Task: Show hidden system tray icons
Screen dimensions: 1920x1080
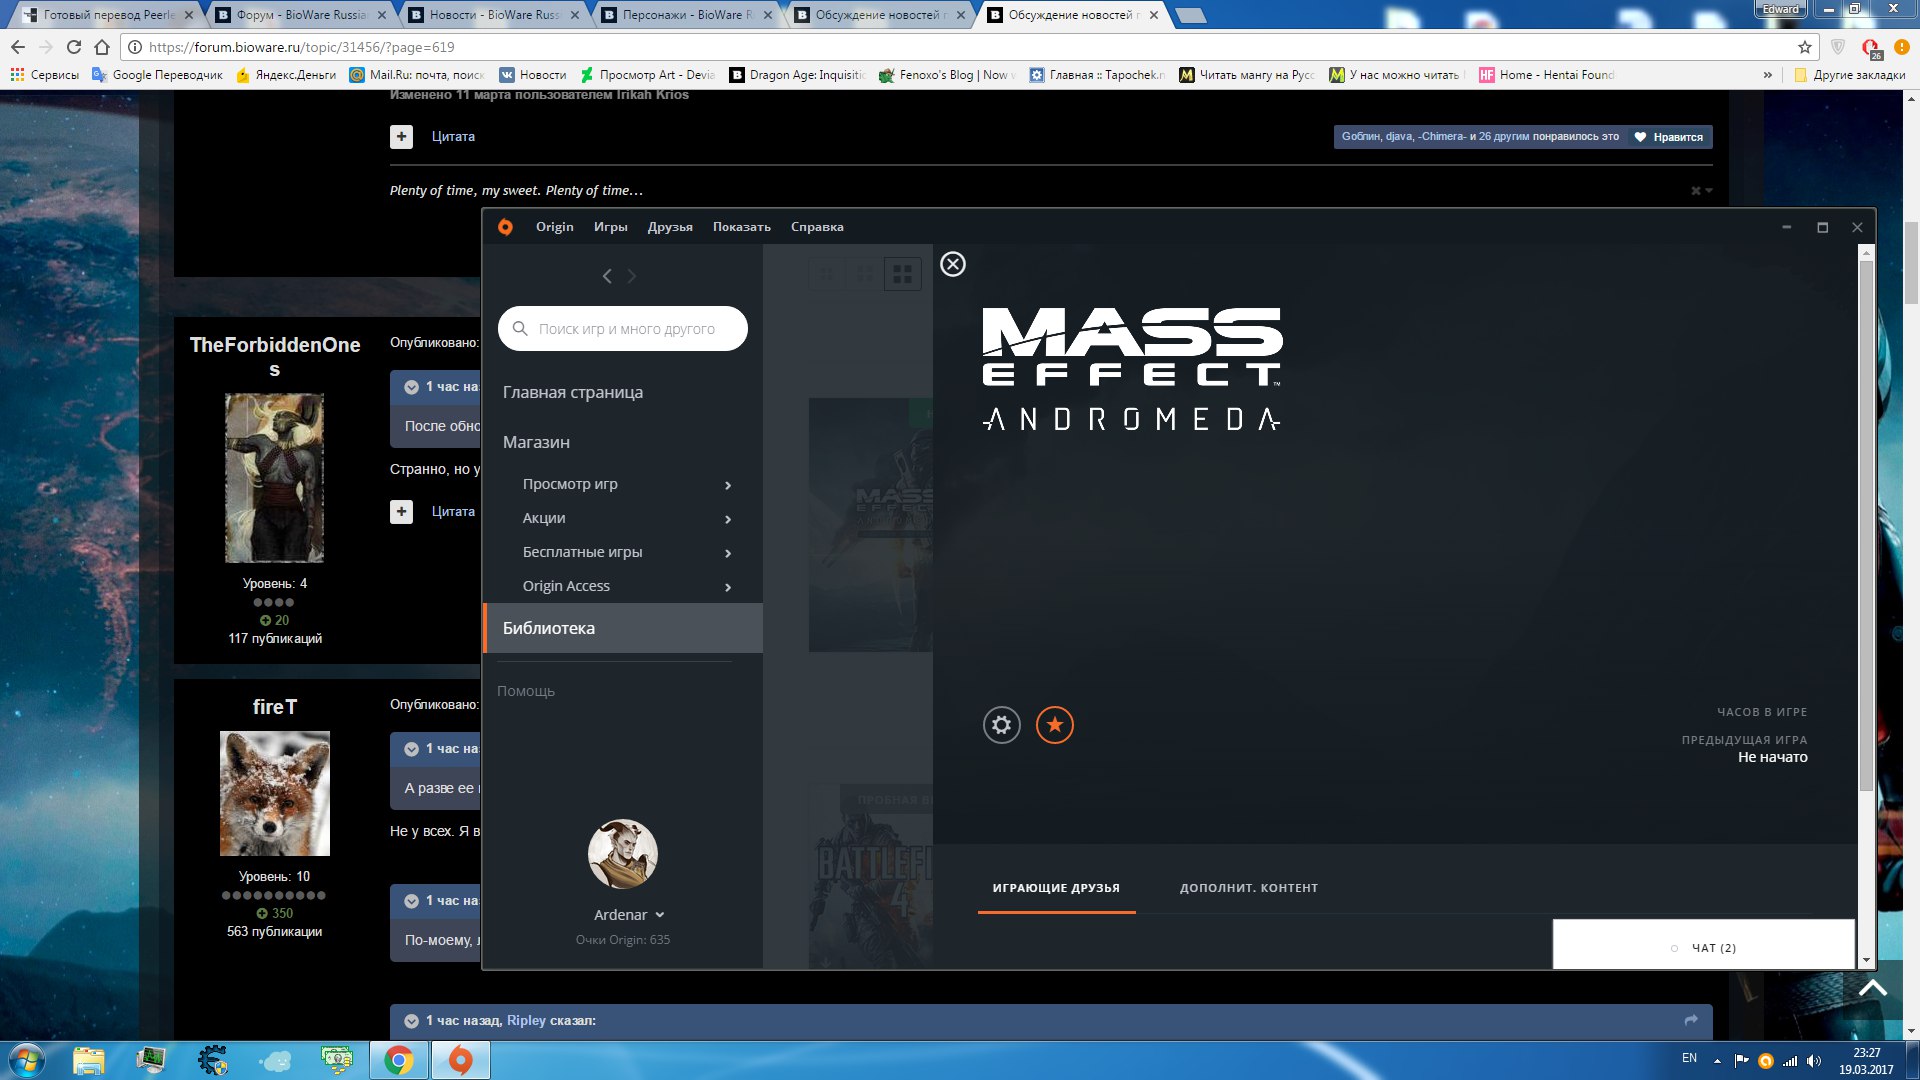Action: coord(1717,1061)
